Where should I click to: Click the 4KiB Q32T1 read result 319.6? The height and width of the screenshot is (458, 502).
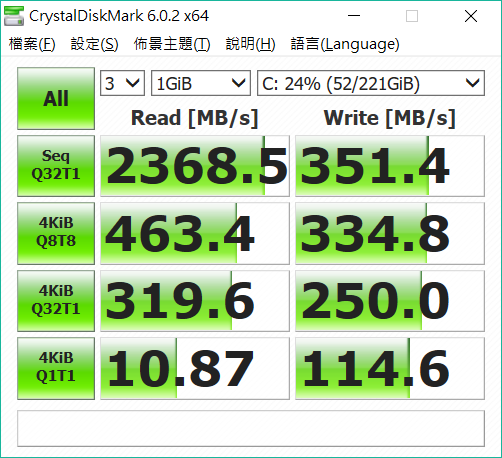(x=195, y=301)
